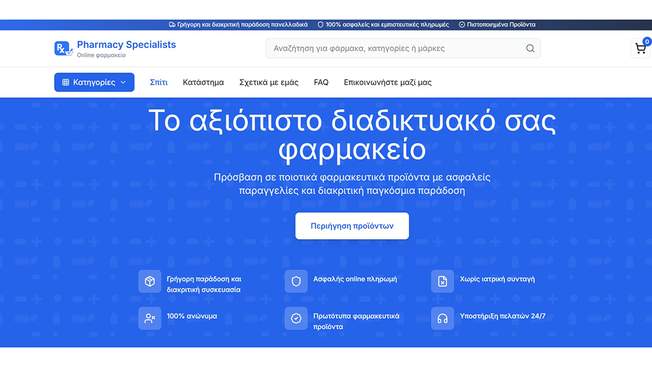Click the document icon beside Χωρίς ιατρική συνταγή
This screenshot has width=652, height=367.
[442, 281]
